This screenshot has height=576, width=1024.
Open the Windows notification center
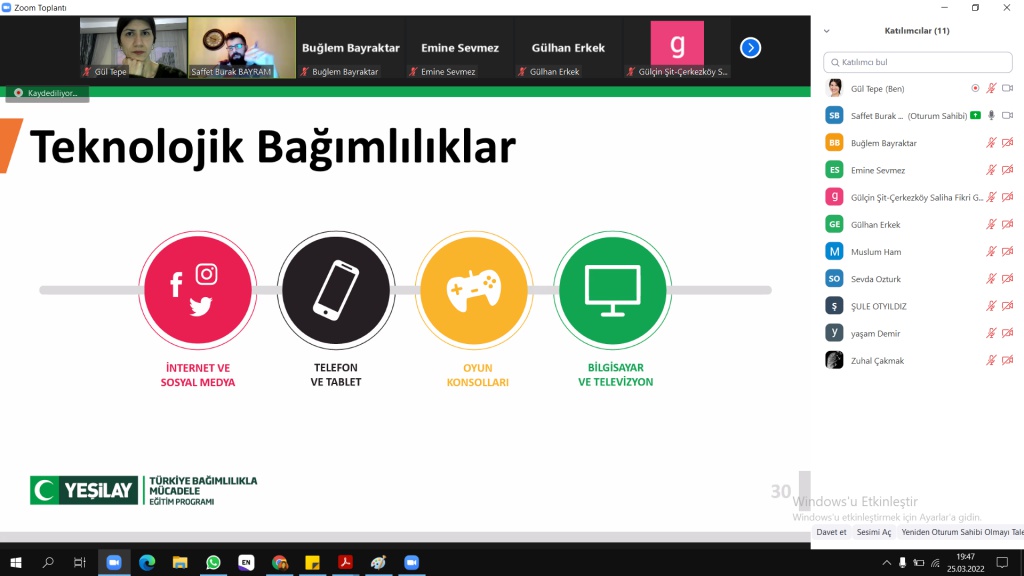(x=1002, y=563)
